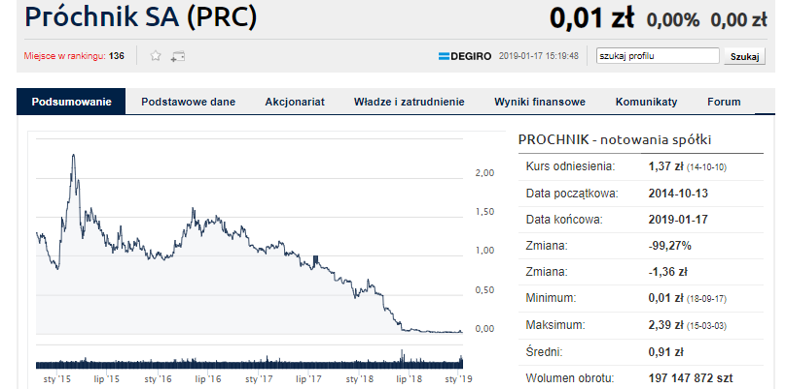
Task: Add company to favorites star icon
Action: point(156,56)
